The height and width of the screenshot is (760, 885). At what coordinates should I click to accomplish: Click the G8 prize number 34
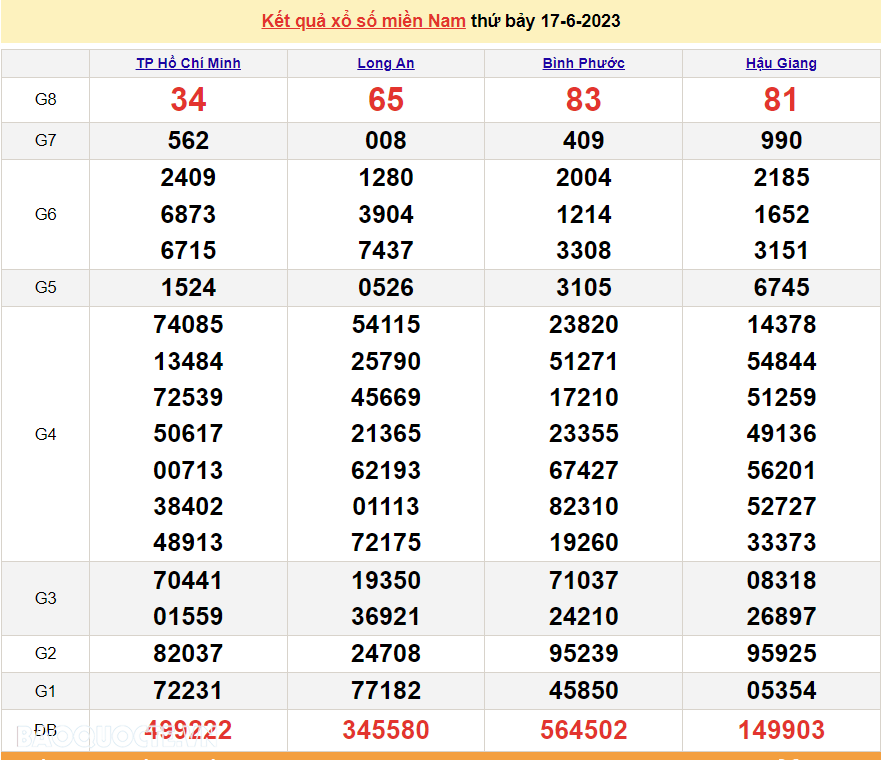tap(188, 100)
